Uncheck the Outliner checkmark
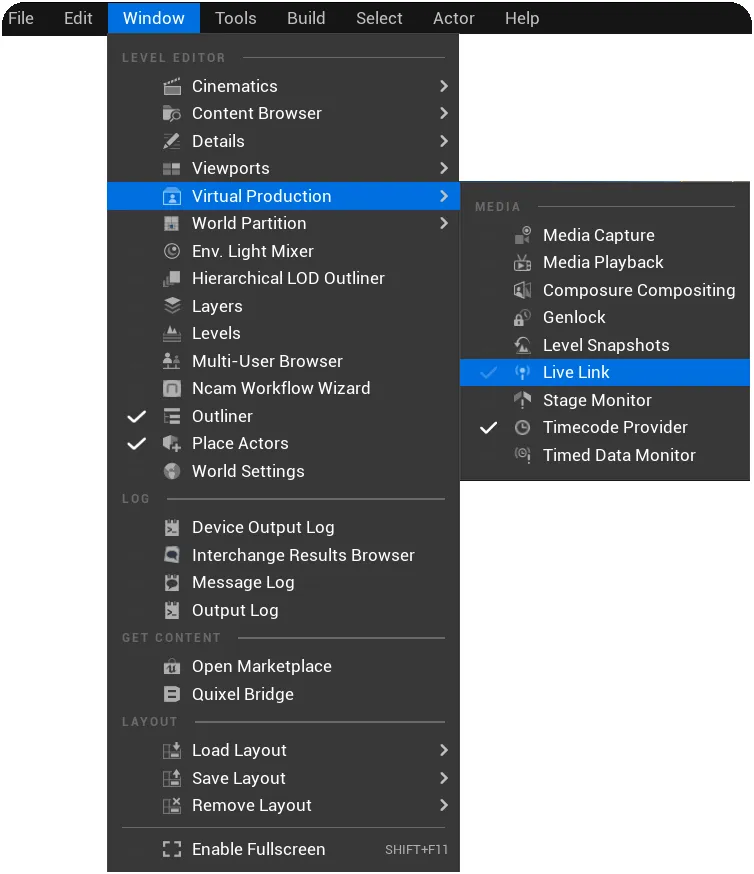This screenshot has height=874, width=754. tap(137, 416)
